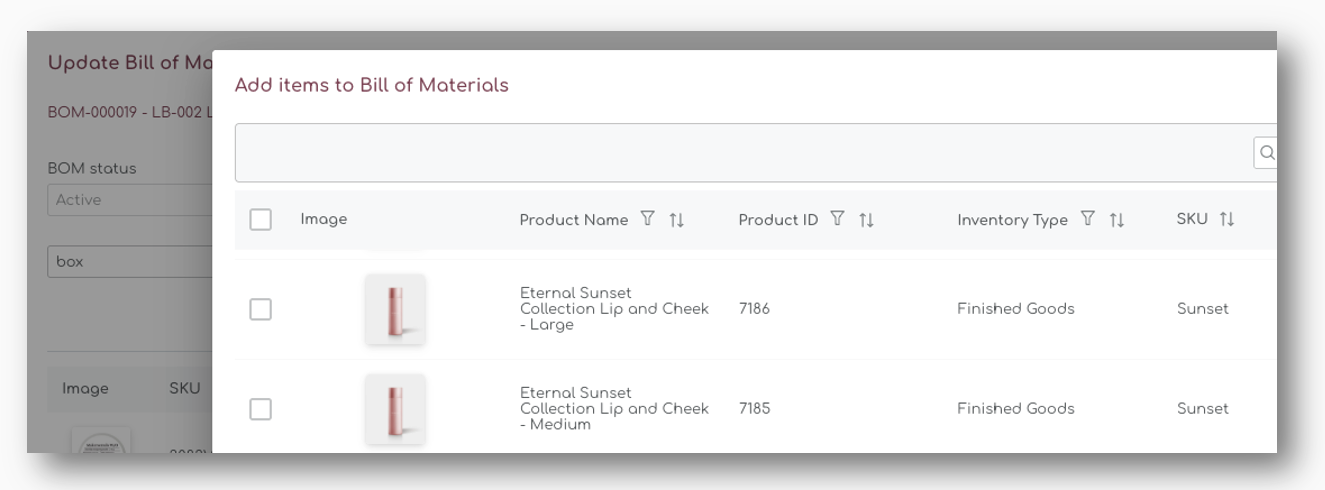Screen dimensions: 1325x490
Task: Toggle the select-all header checkbox
Action: tap(260, 219)
